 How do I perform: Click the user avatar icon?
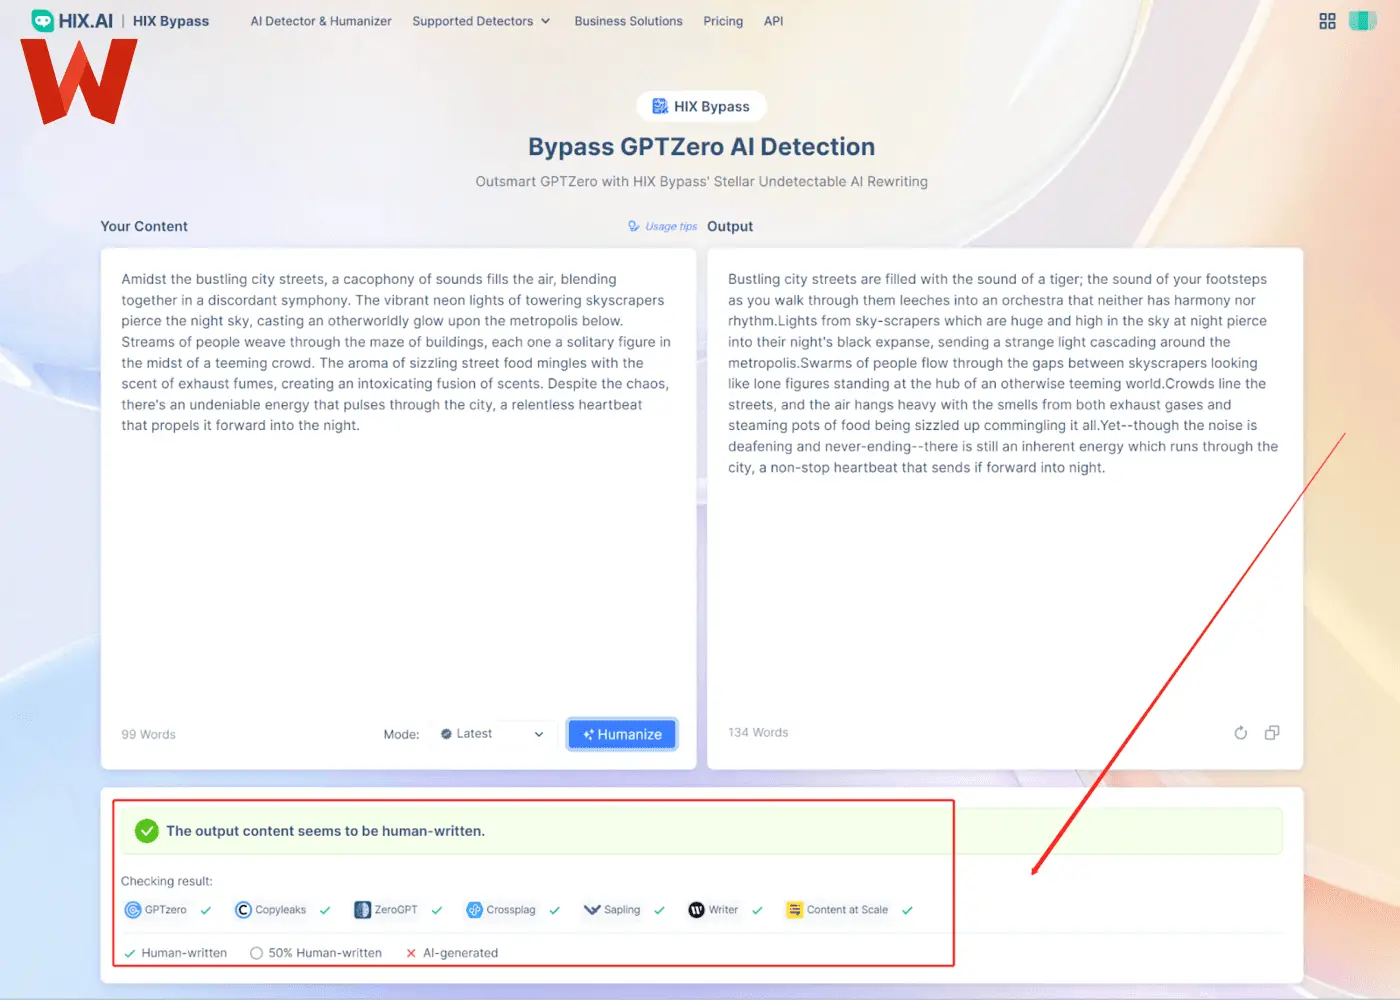1362,21
